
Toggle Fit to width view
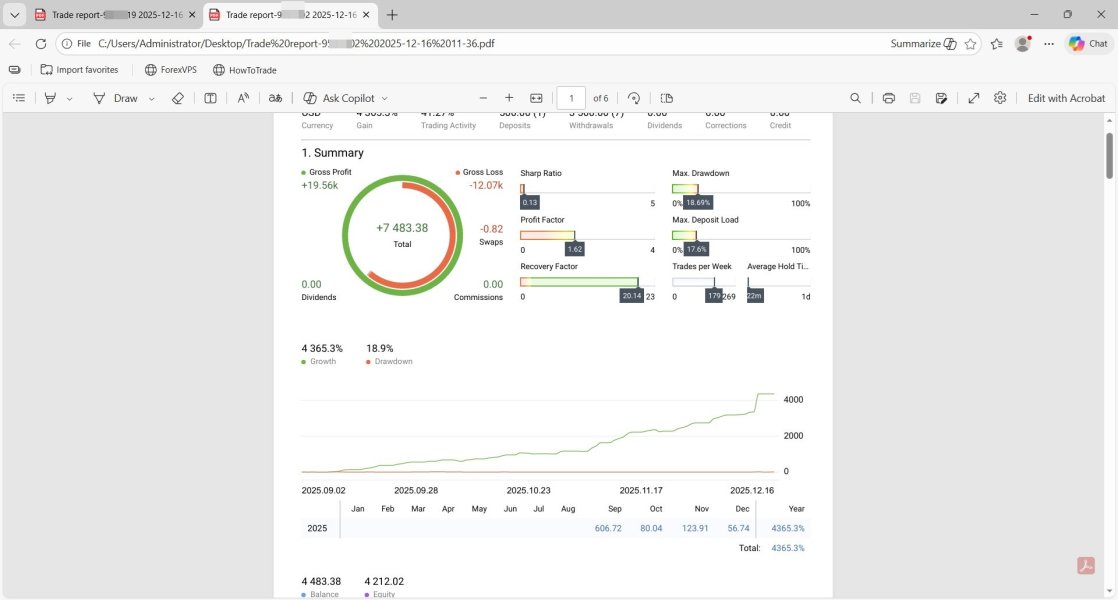536,98
